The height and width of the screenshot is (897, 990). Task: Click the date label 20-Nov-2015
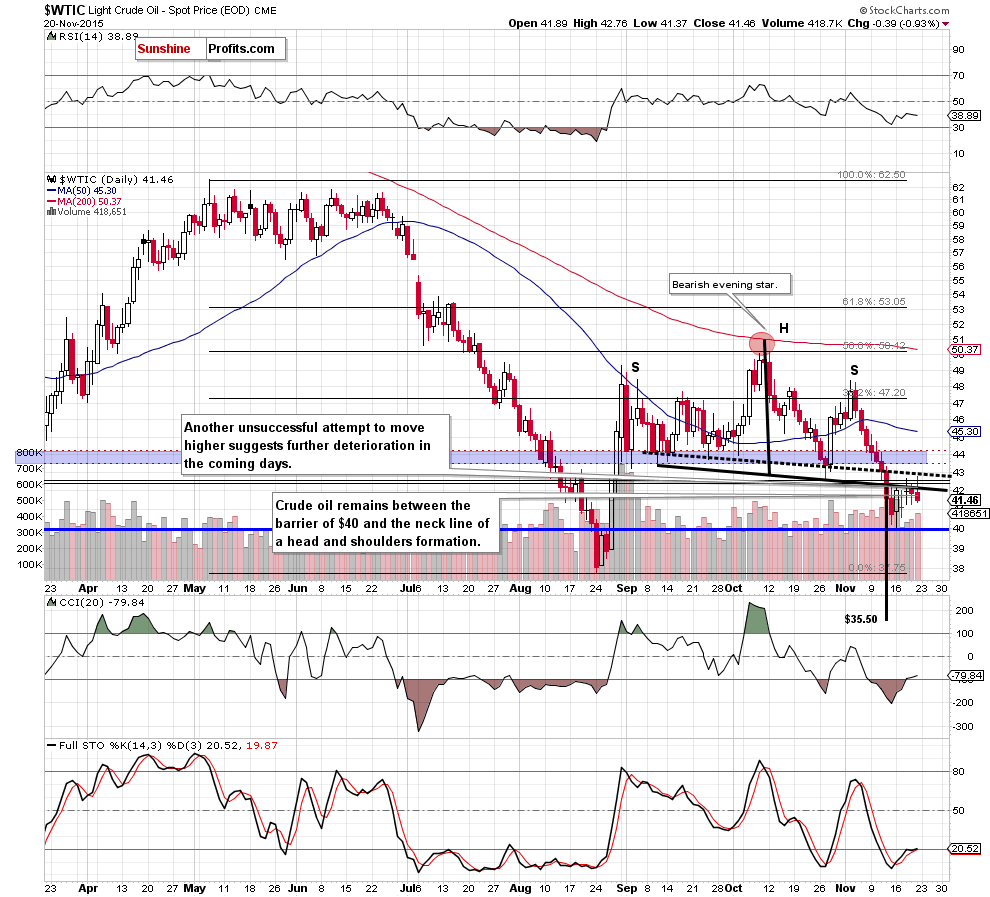74,23
